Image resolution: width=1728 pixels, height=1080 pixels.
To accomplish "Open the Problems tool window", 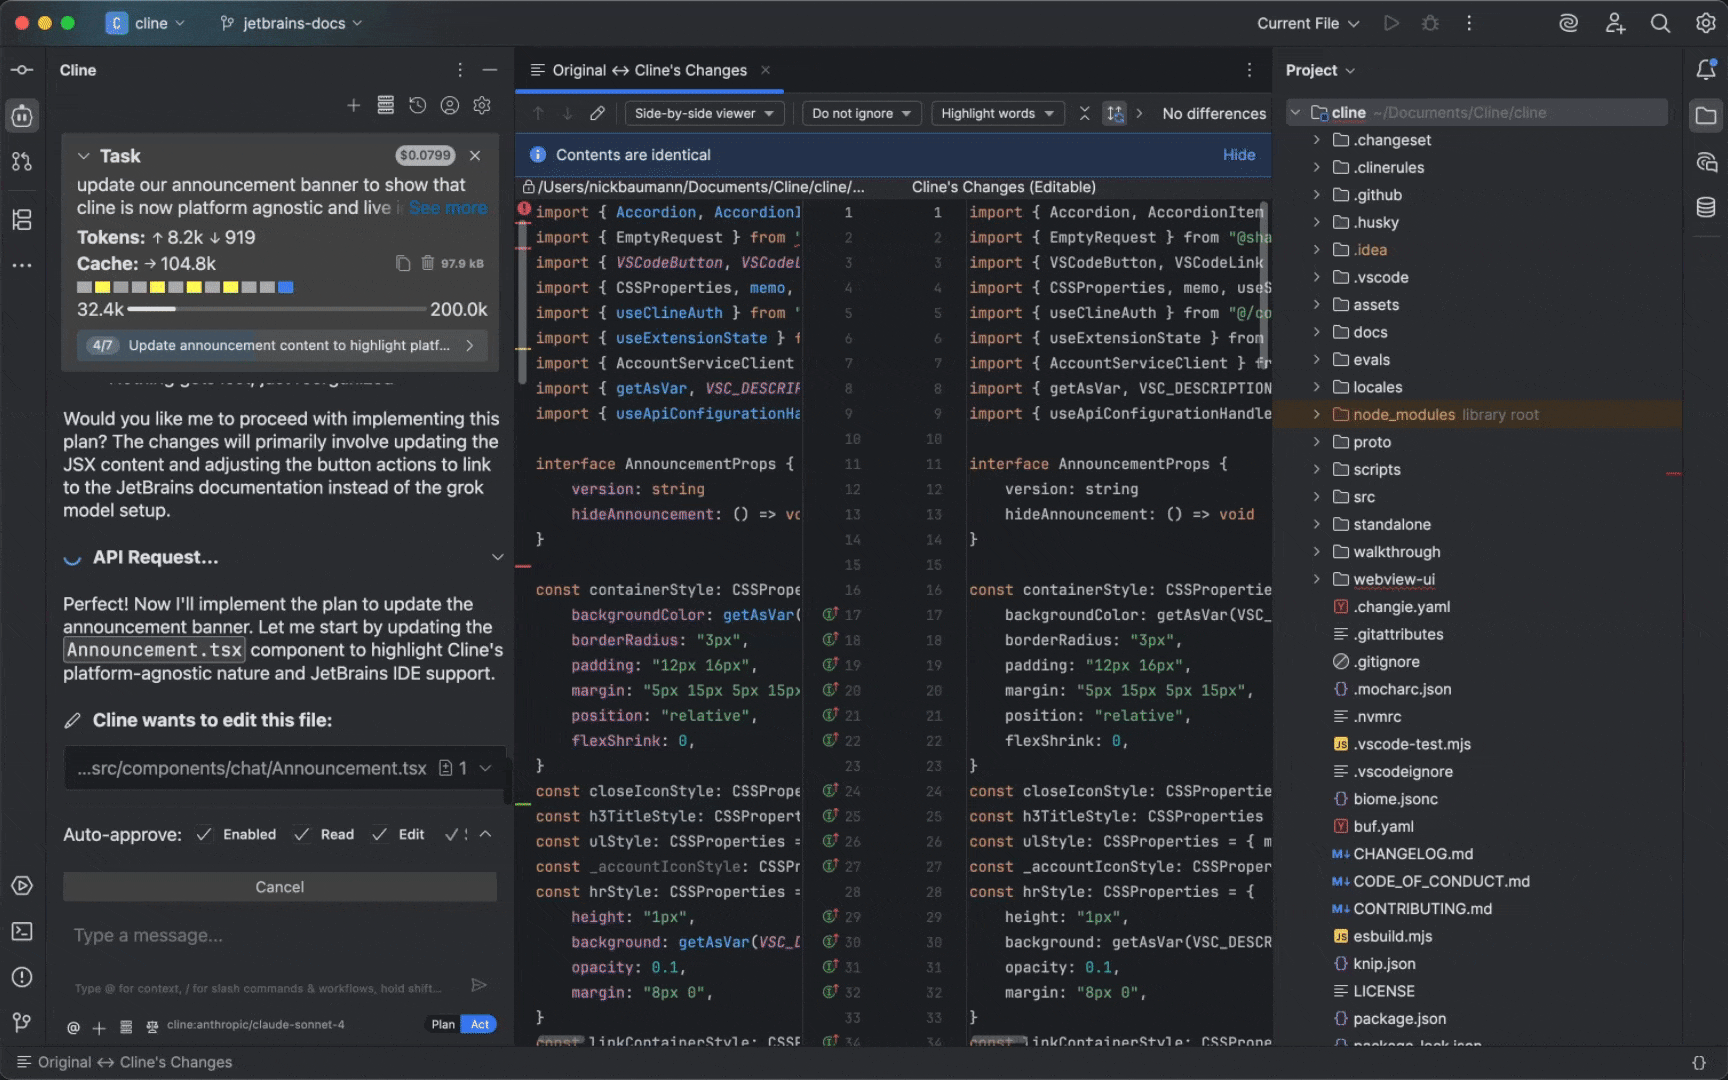I will [x=22, y=977].
